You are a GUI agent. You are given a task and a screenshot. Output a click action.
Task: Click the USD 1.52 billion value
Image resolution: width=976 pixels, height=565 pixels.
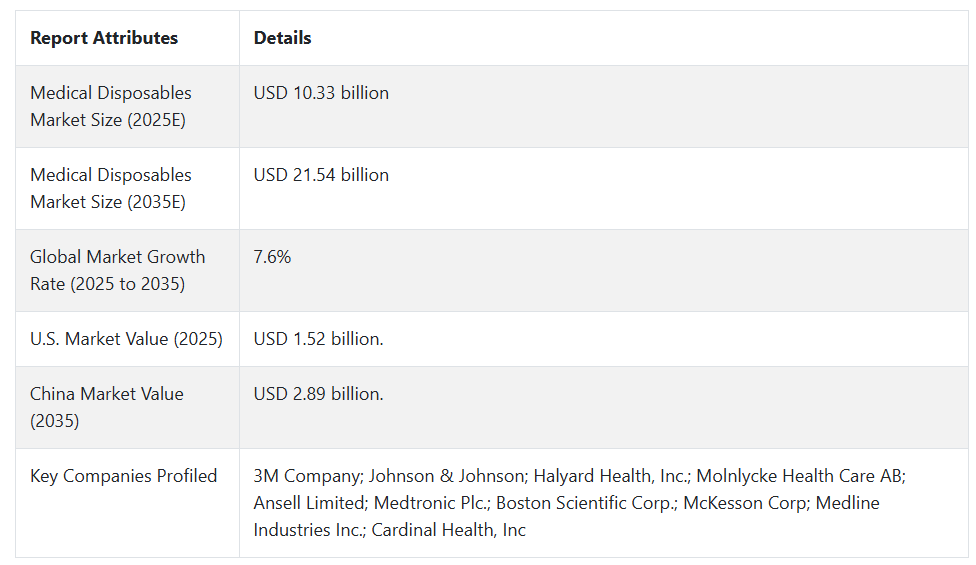click(x=318, y=339)
